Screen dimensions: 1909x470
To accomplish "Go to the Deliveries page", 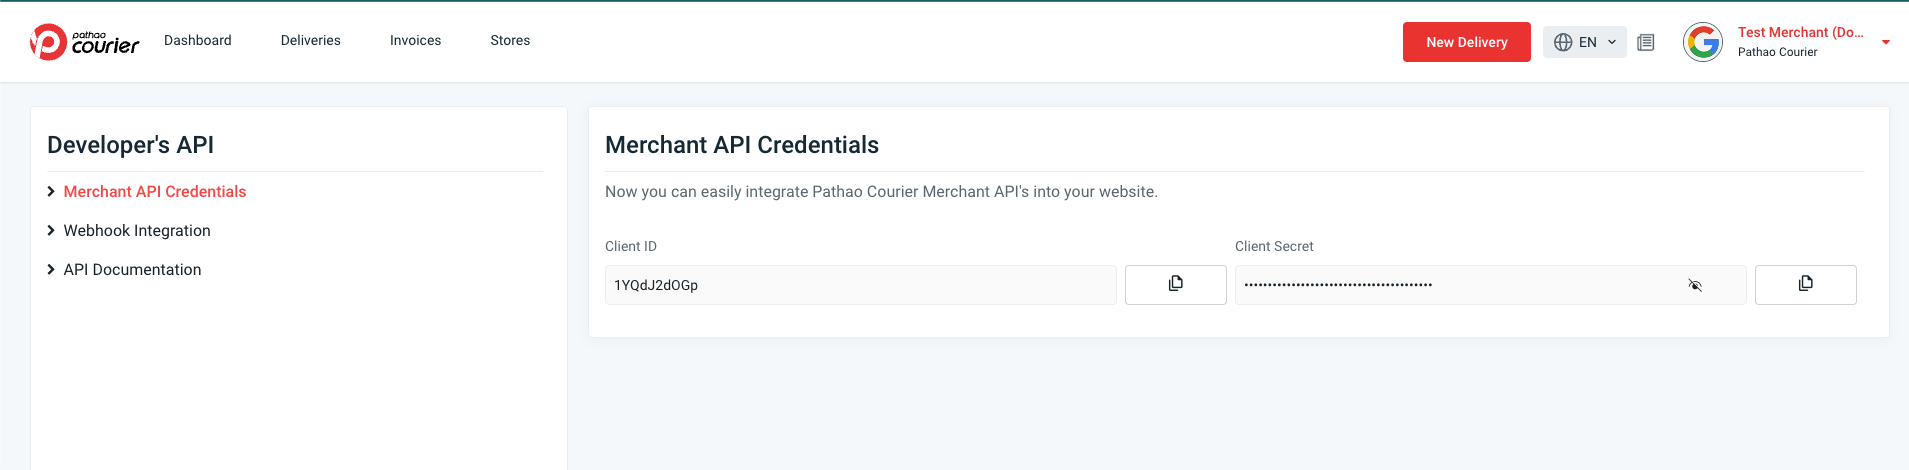I will point(311,40).
